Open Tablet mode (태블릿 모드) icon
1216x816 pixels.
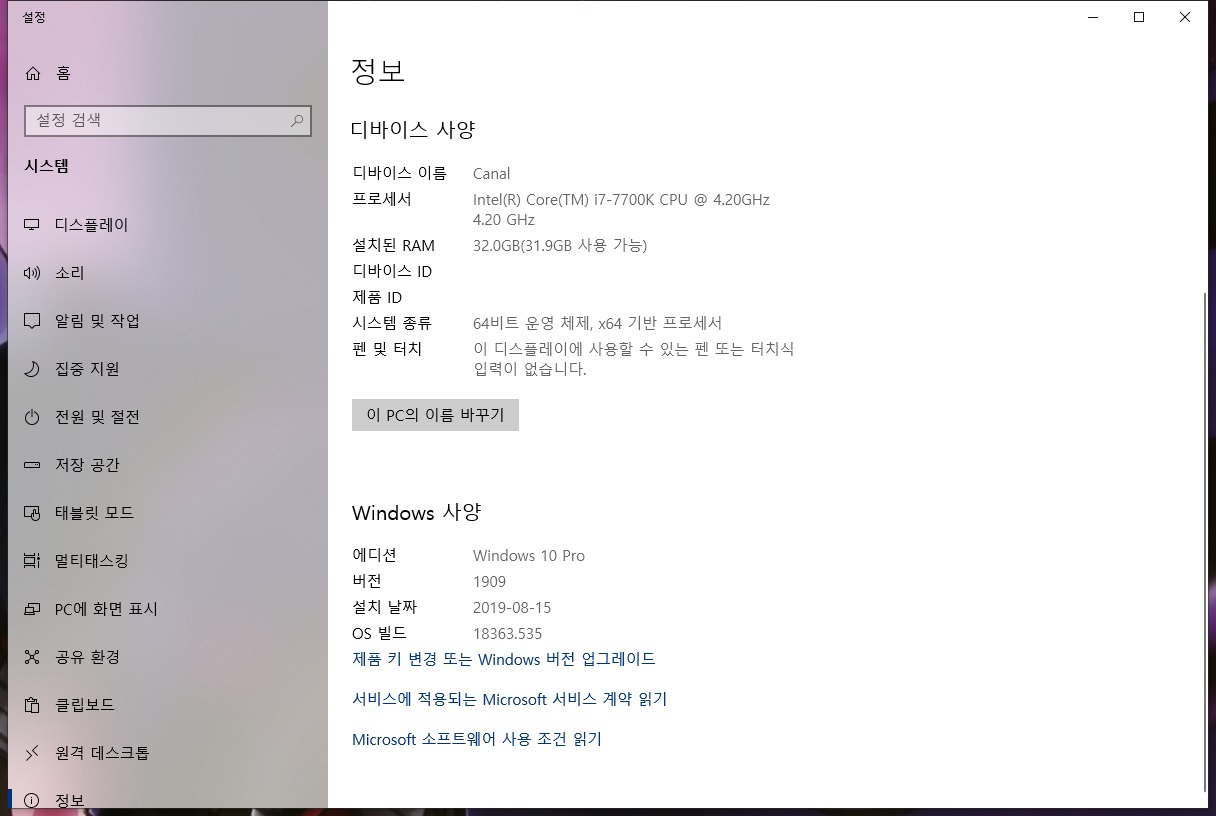(x=33, y=513)
